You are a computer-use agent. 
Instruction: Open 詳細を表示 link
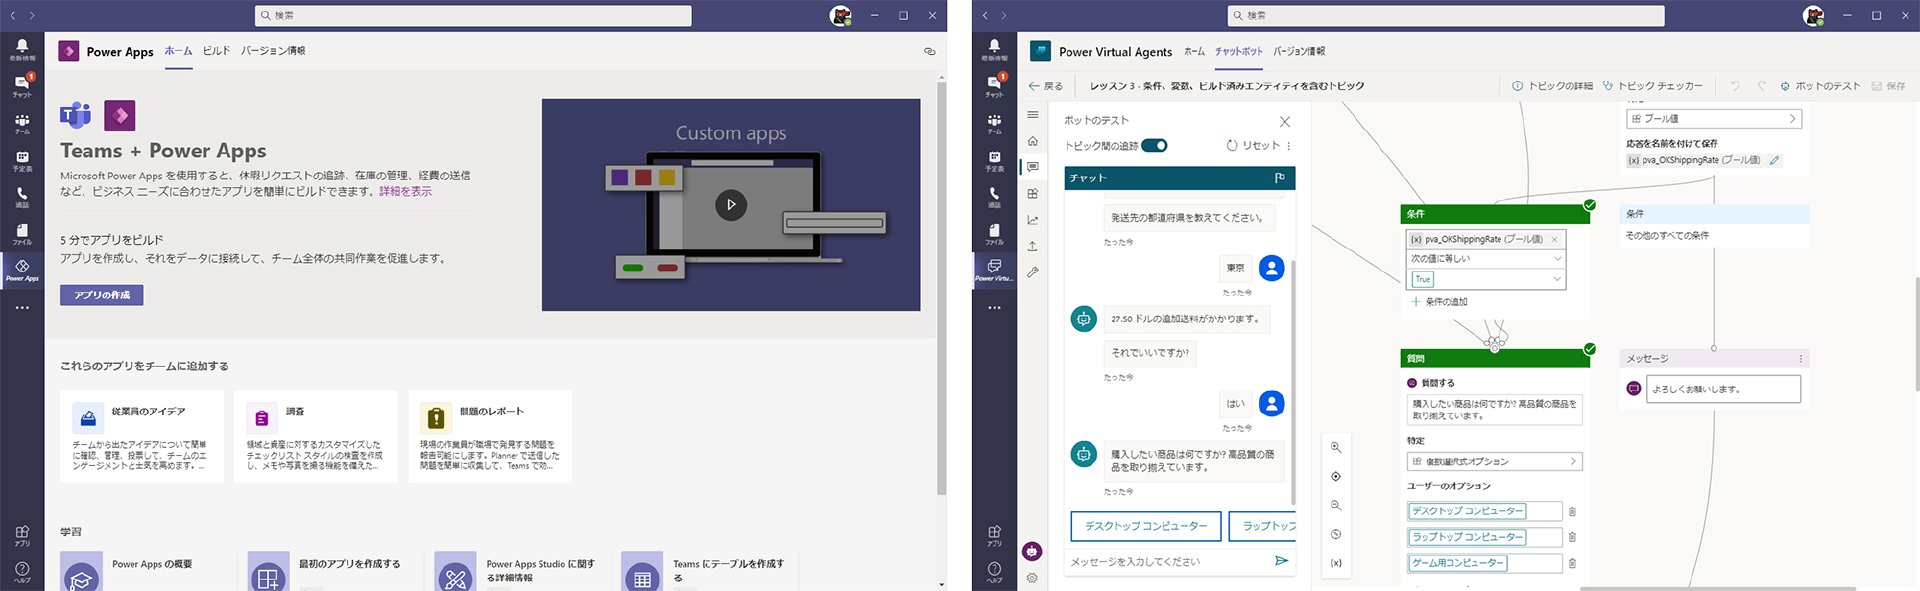coord(405,191)
